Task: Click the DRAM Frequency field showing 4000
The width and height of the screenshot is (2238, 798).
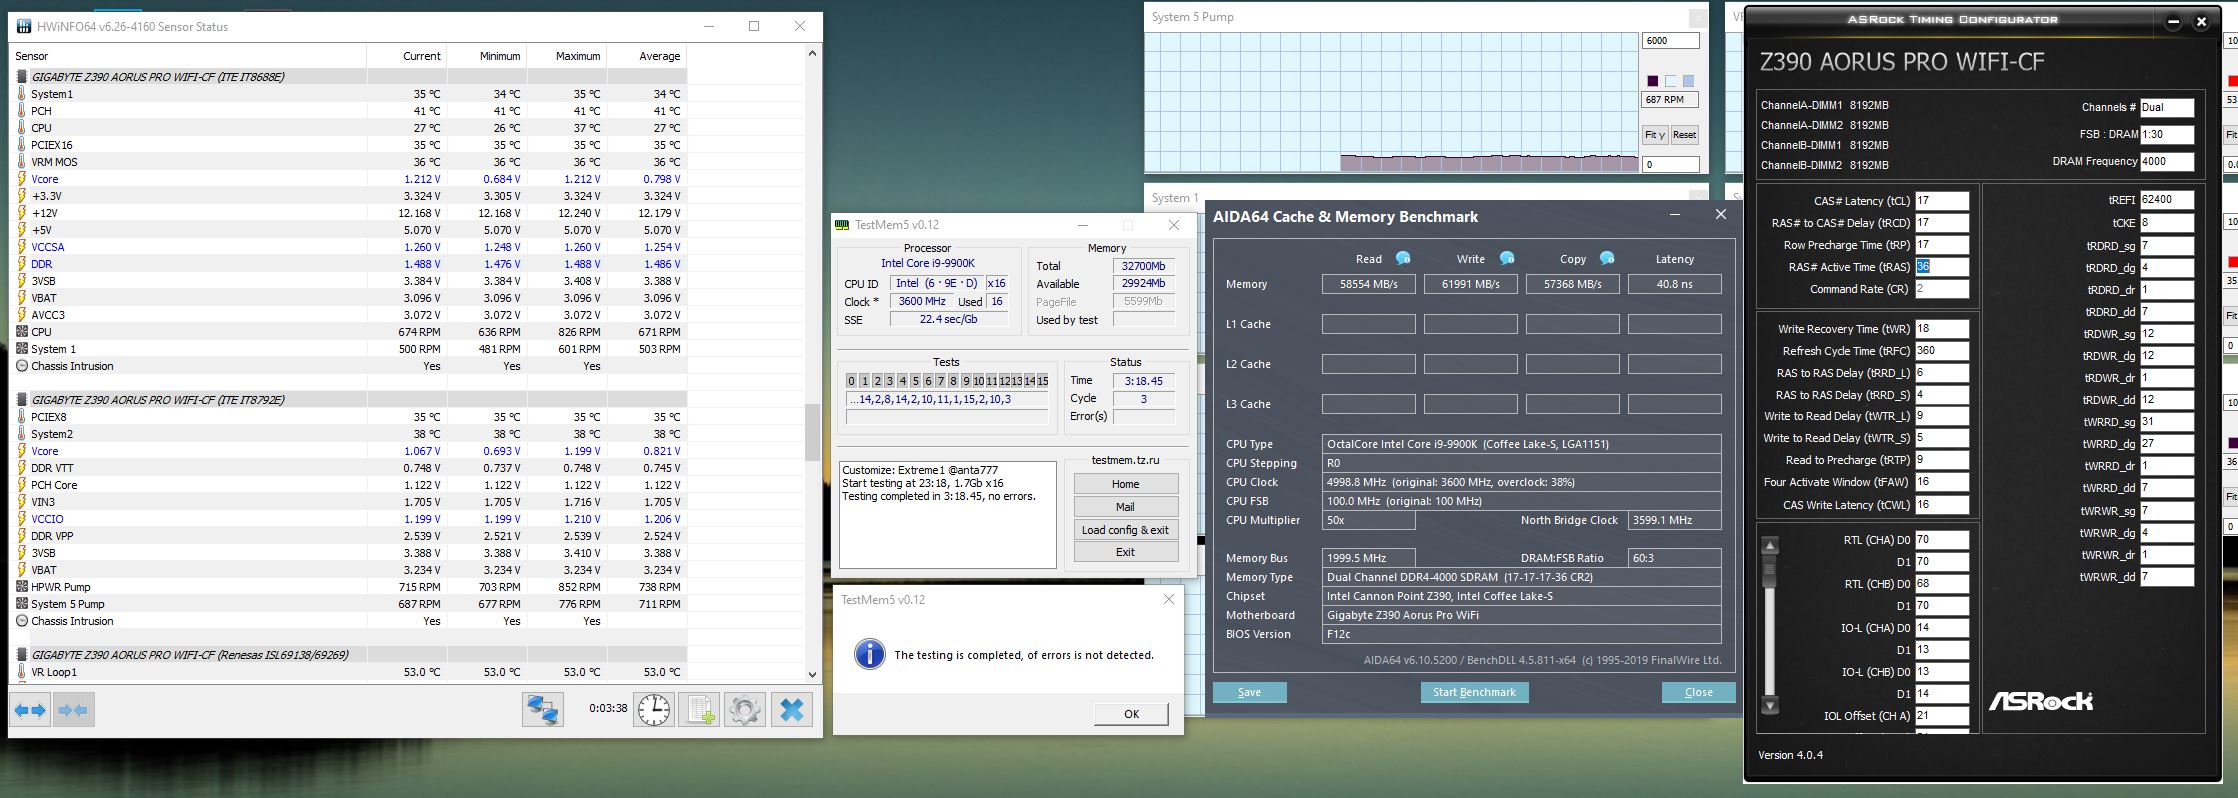Action: [x=2166, y=161]
